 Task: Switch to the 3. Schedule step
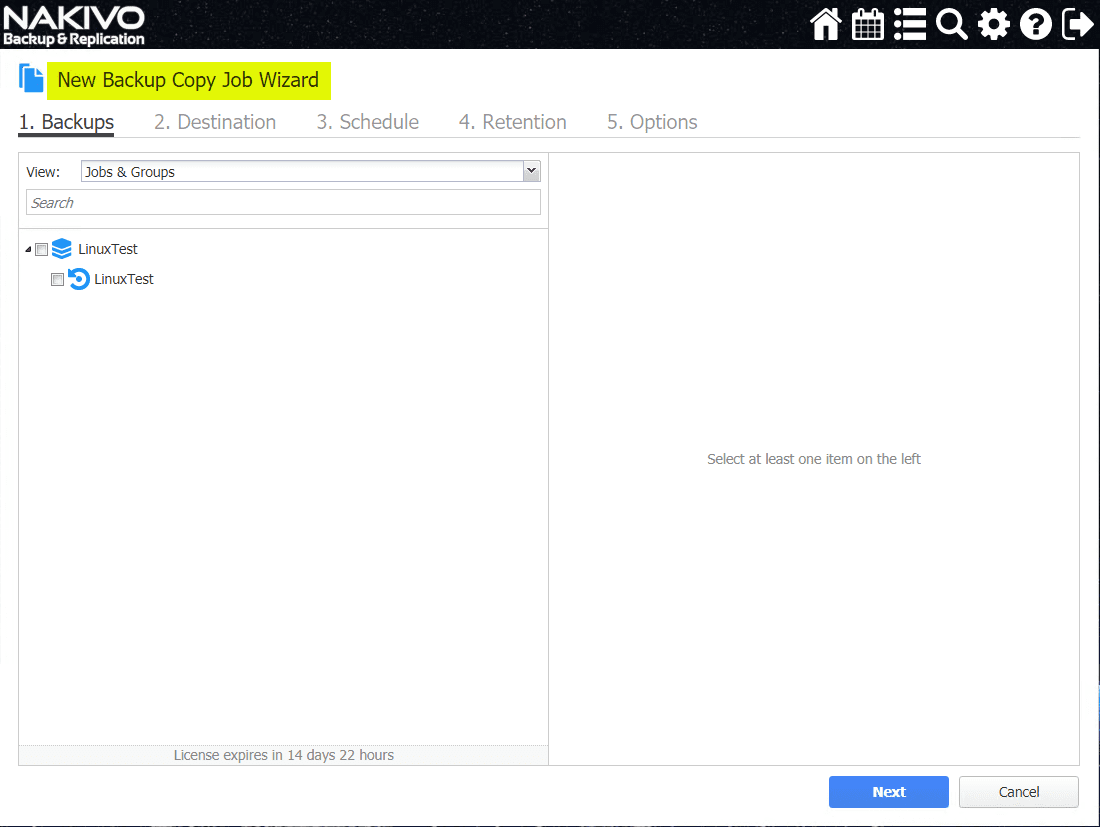point(367,122)
